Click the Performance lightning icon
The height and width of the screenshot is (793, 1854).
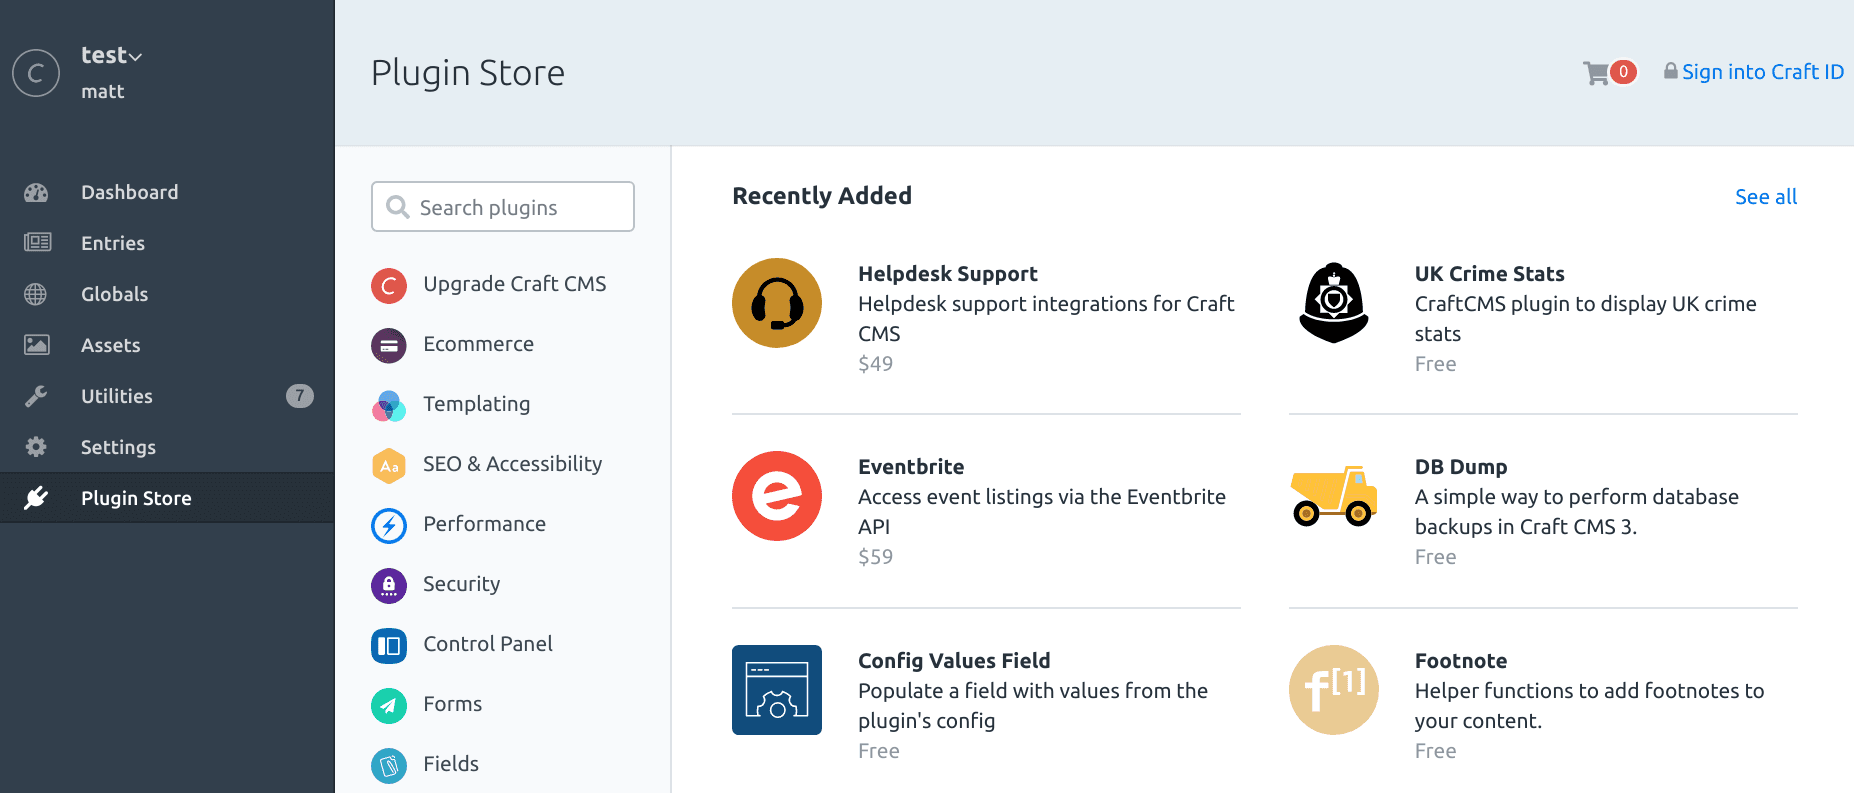[x=389, y=526]
